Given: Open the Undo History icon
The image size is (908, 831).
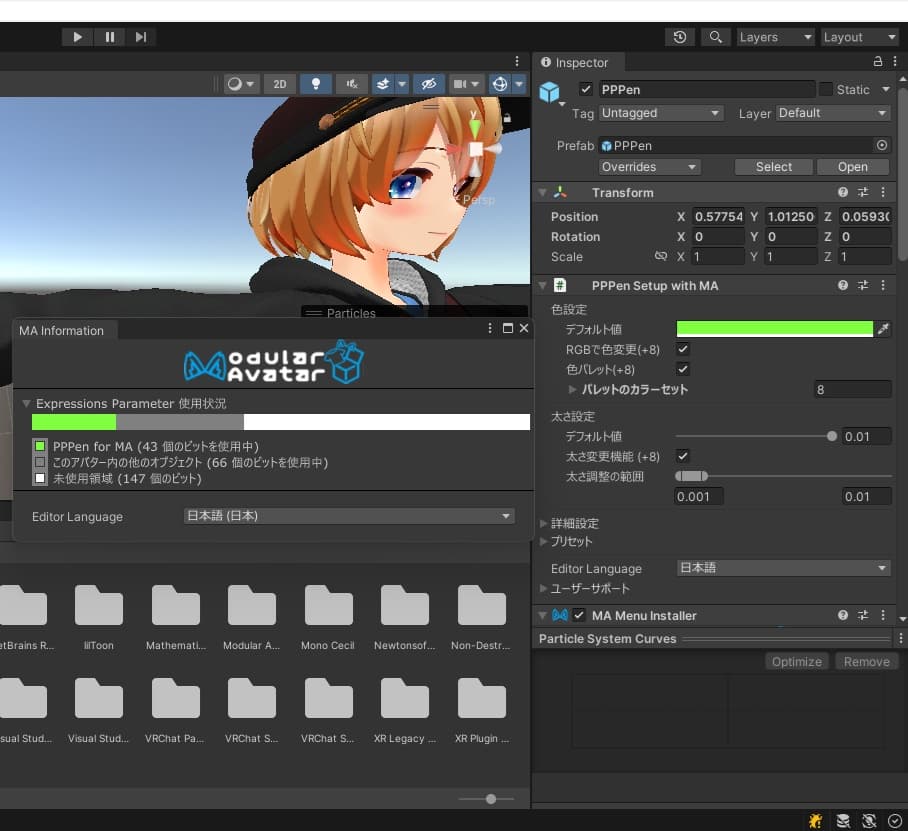Looking at the screenshot, I should click(680, 37).
